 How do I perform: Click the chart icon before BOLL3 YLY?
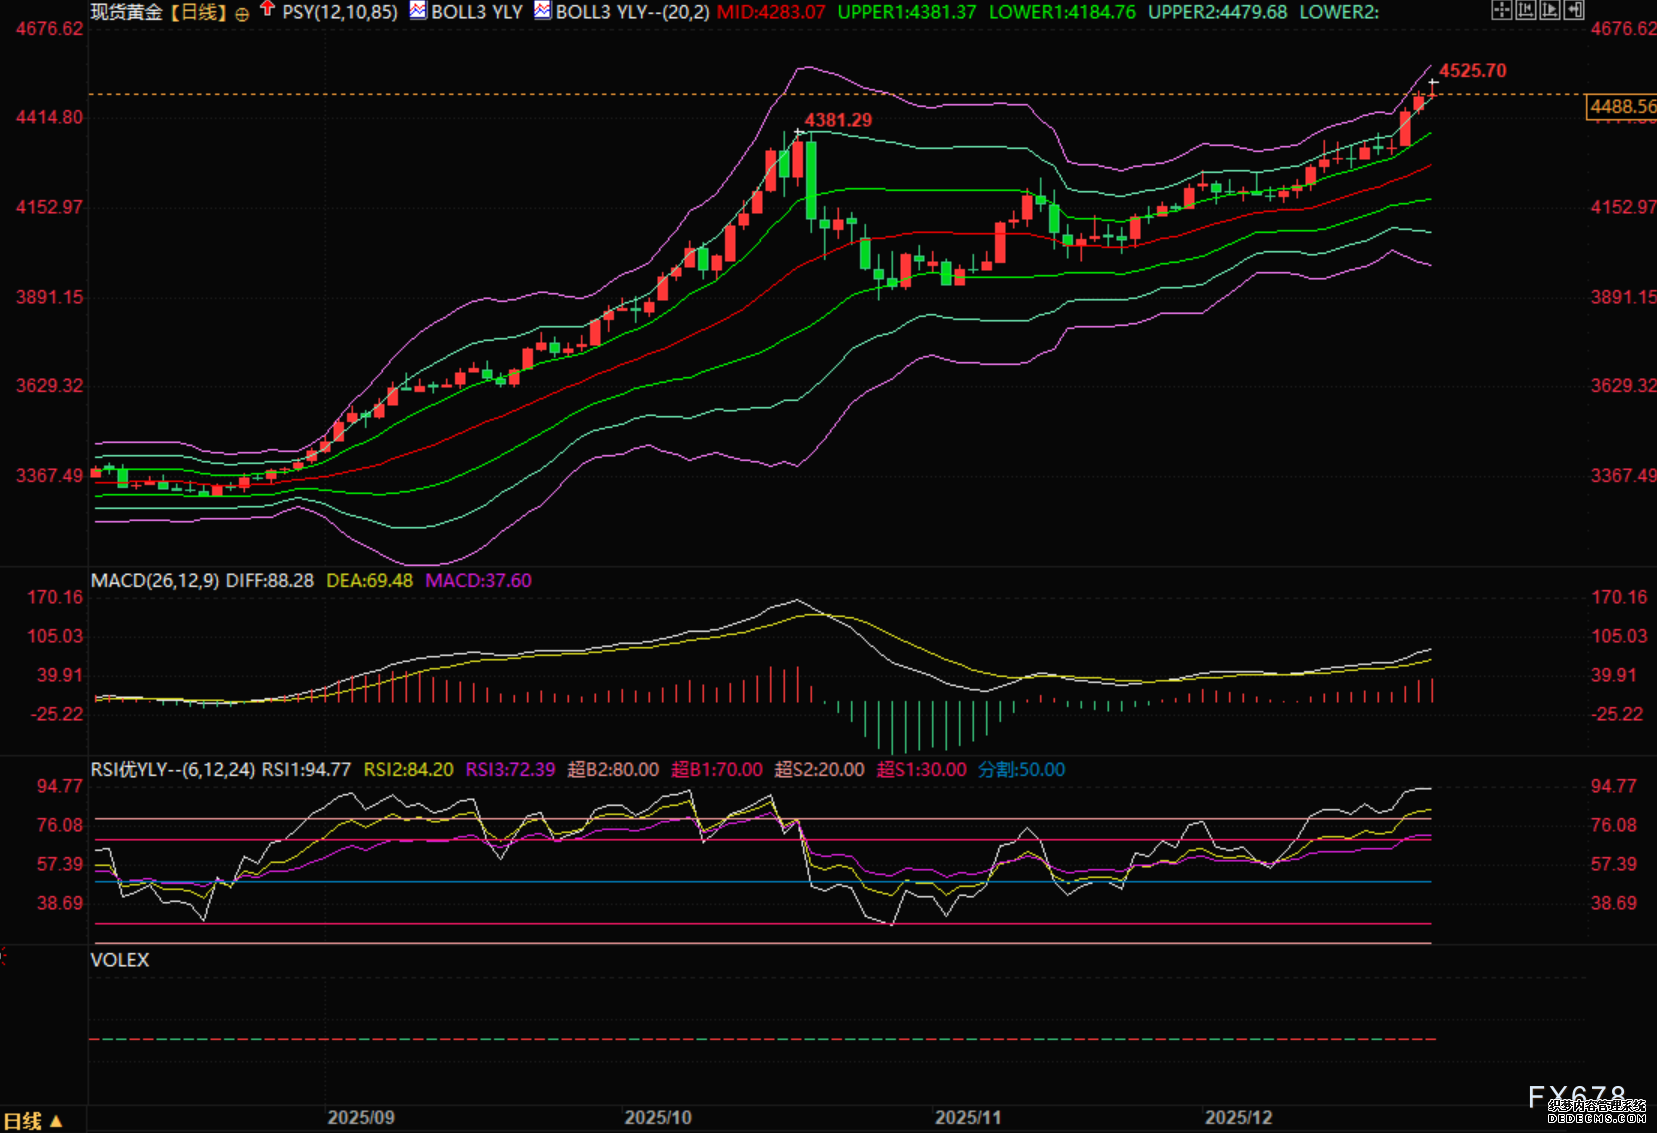pyautogui.click(x=418, y=11)
